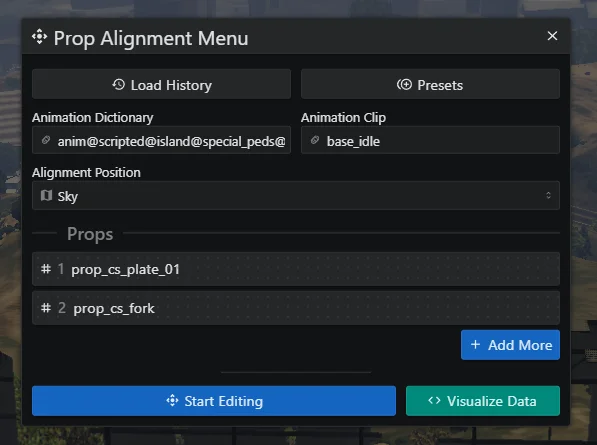This screenshot has width=597, height=445.
Task: Click the link icon in Animation Dictionary field
Action: (x=46, y=140)
